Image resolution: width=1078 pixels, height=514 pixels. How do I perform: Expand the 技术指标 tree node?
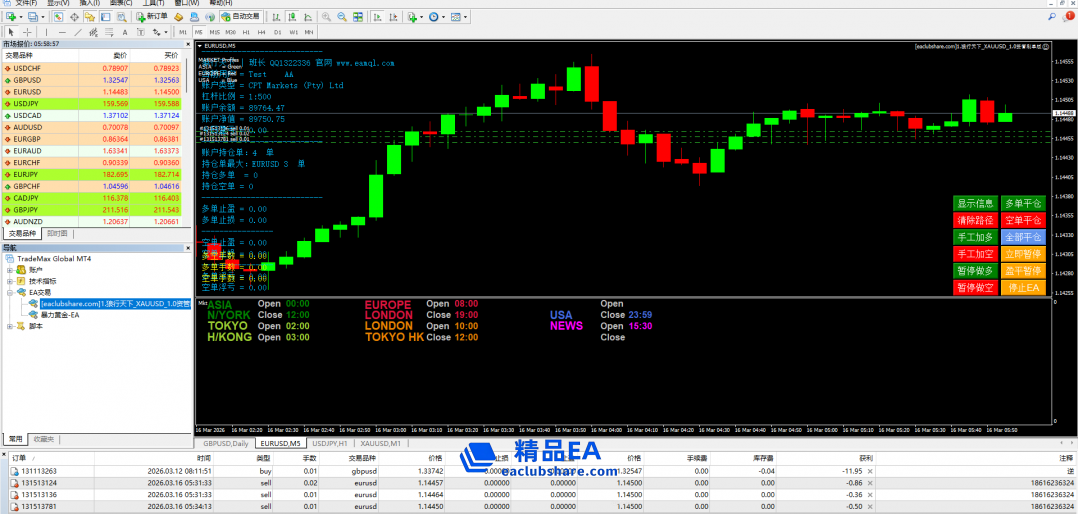[9, 281]
